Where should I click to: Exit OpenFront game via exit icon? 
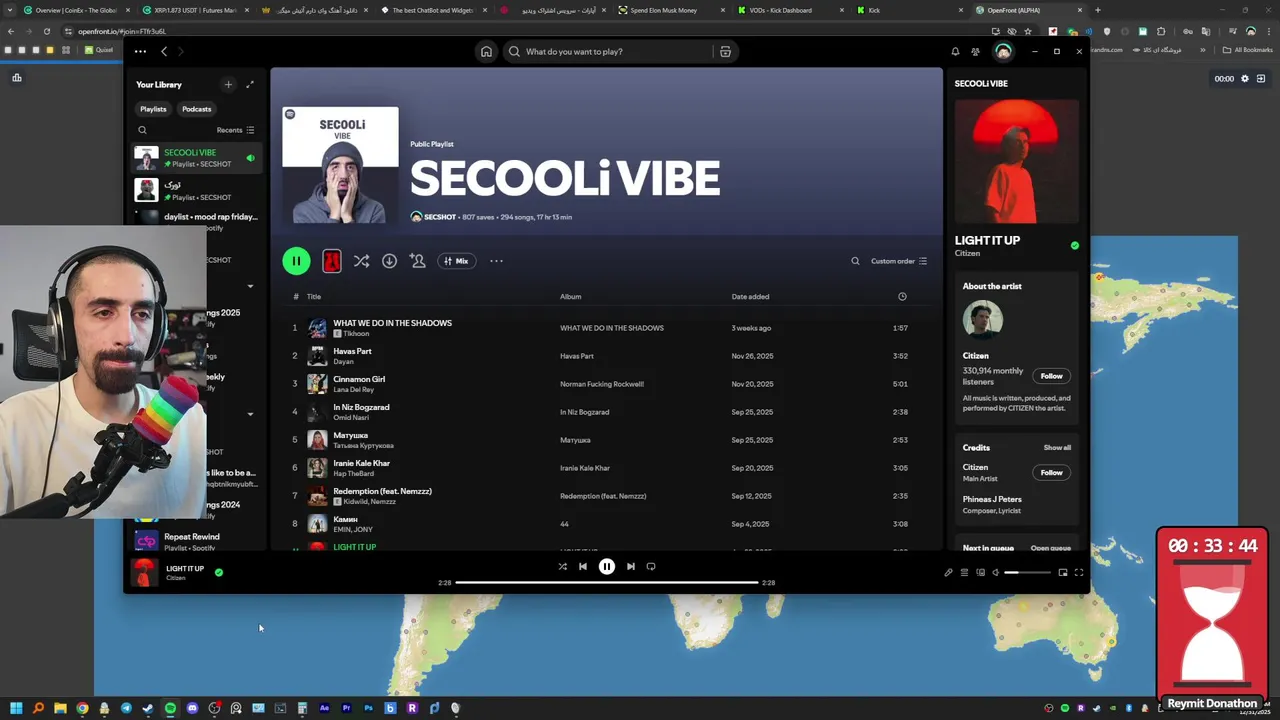pyautogui.click(x=1261, y=78)
